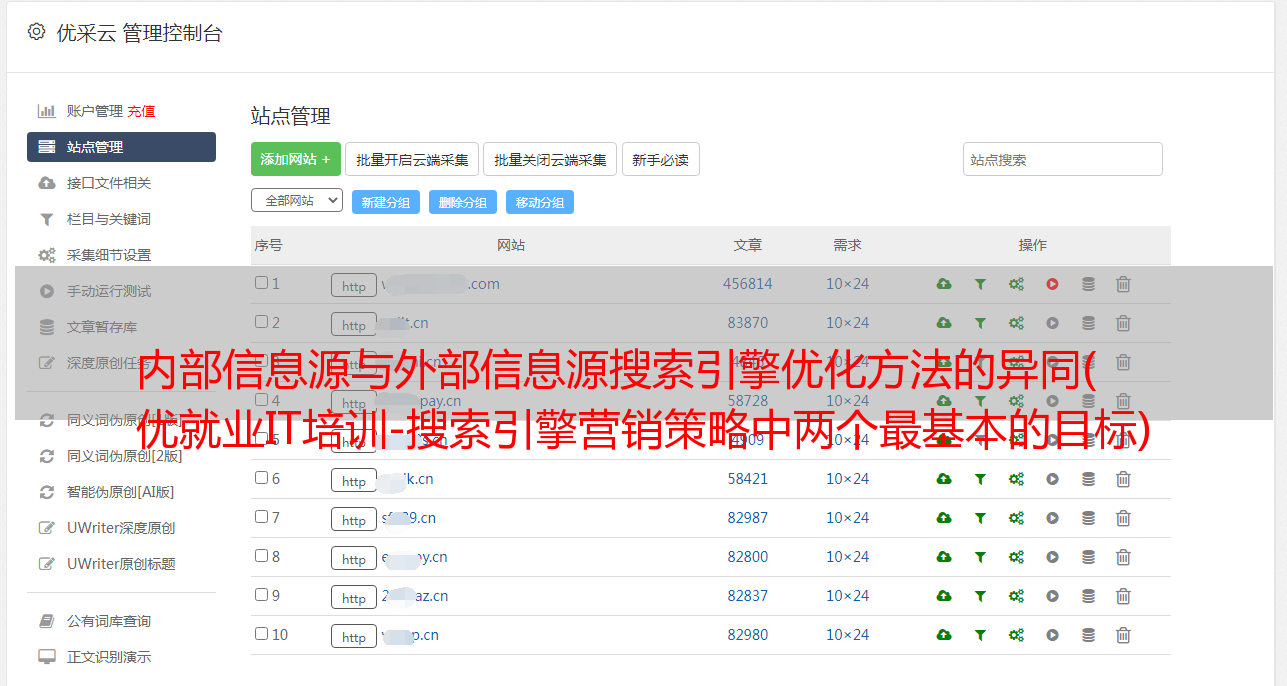Click the cloud upload icon for the 456814 row
1287x686 pixels.
tap(944, 284)
